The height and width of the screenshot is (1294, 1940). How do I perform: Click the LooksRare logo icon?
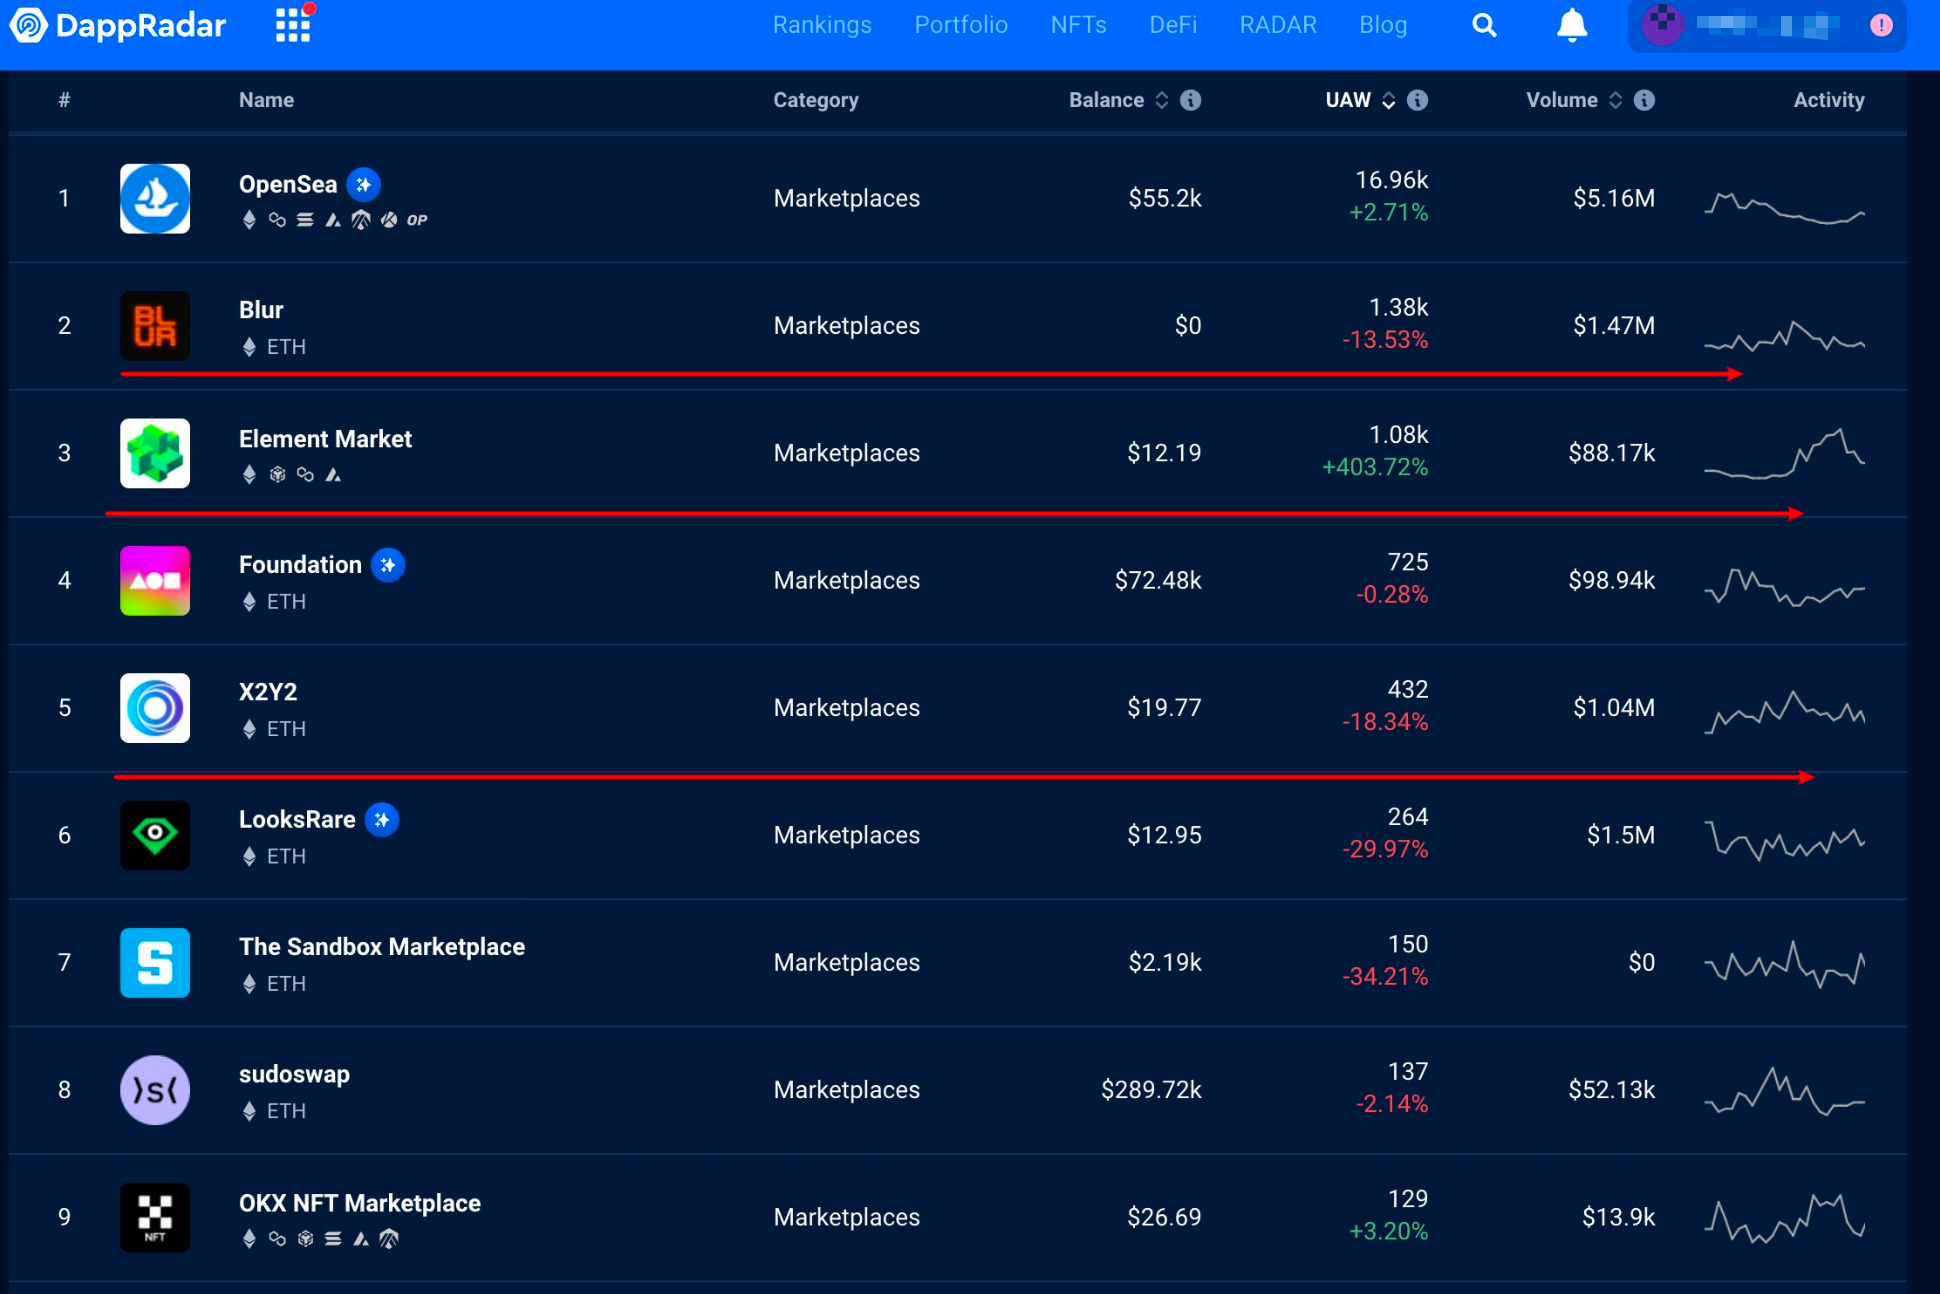coord(155,835)
